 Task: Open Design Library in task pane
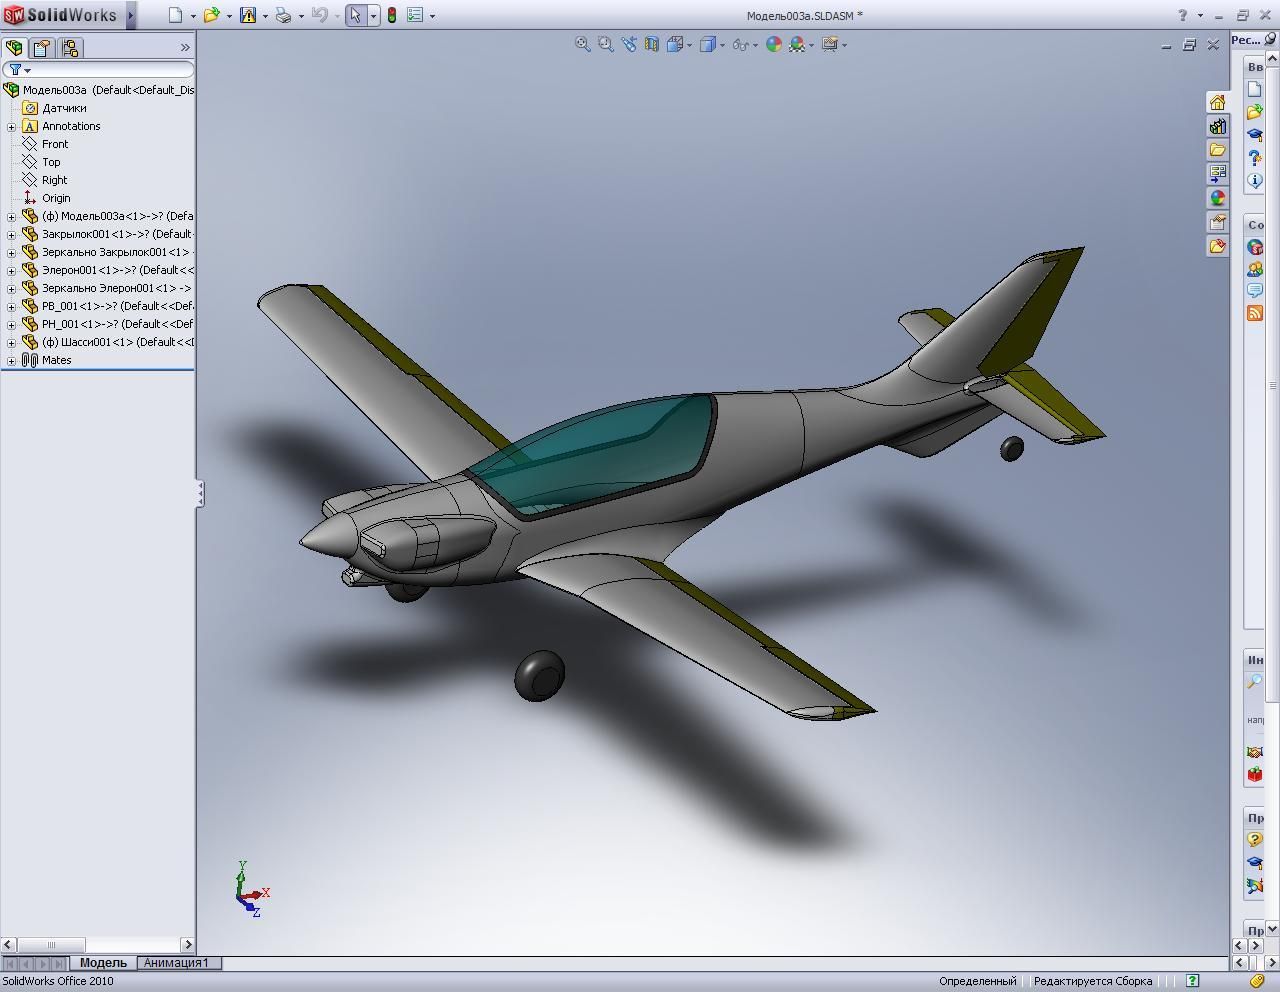pyautogui.click(x=1217, y=127)
